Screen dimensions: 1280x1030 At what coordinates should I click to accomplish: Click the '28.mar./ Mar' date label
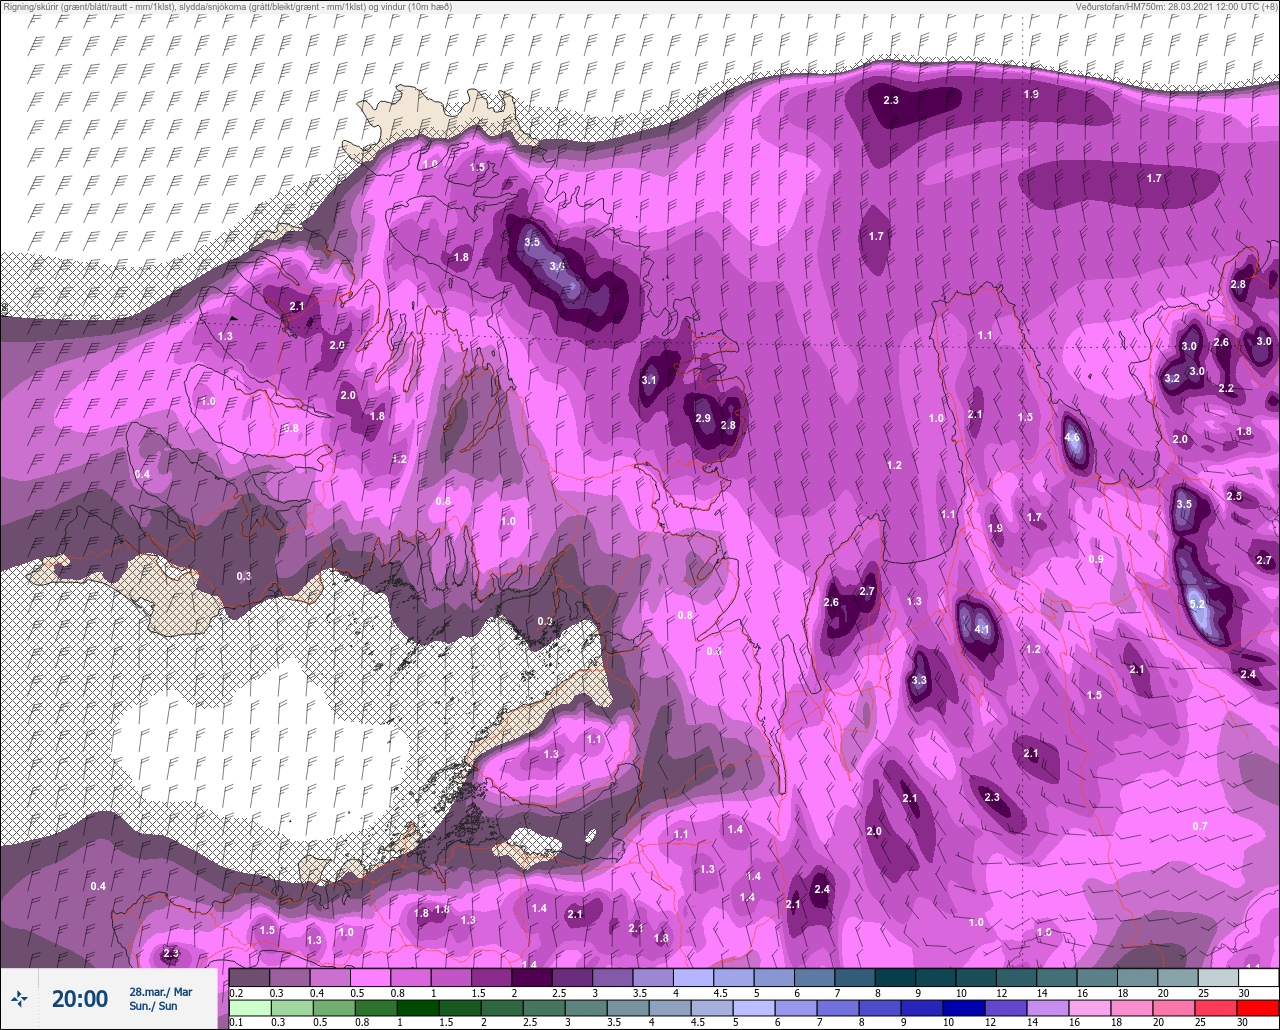[x=160, y=992]
